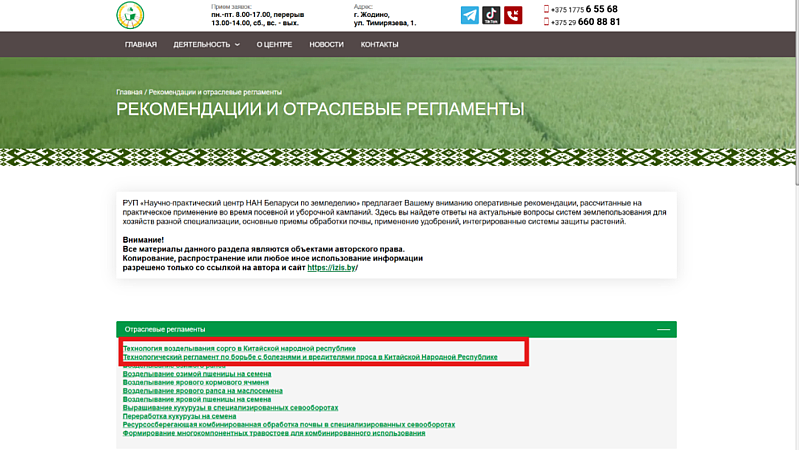The height and width of the screenshot is (450, 799).
Task: Open the КОНТАКТЫ menu item
Action: click(379, 45)
